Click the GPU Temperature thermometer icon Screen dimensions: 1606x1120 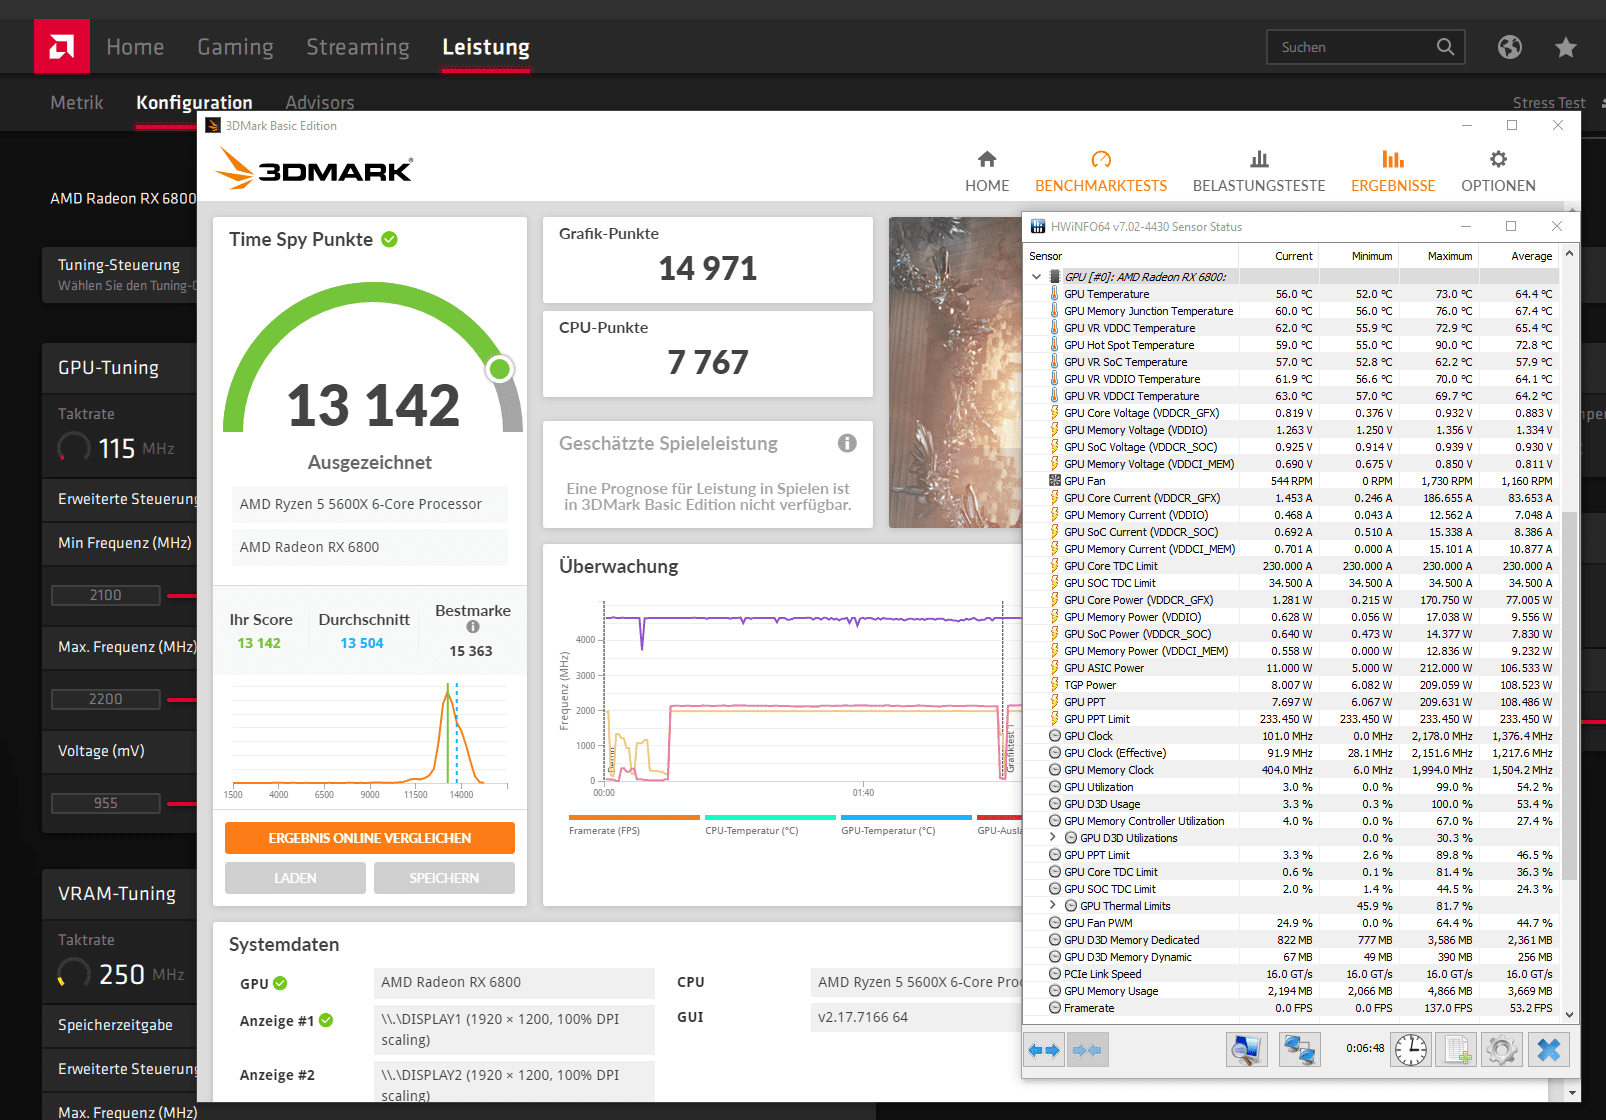click(1054, 294)
